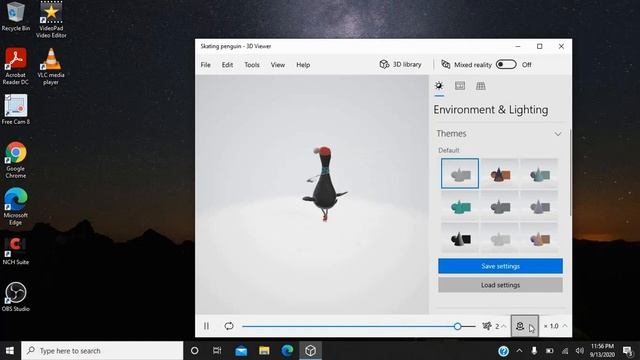Open the Edit menu
The height and width of the screenshot is (360, 640).
click(227, 65)
